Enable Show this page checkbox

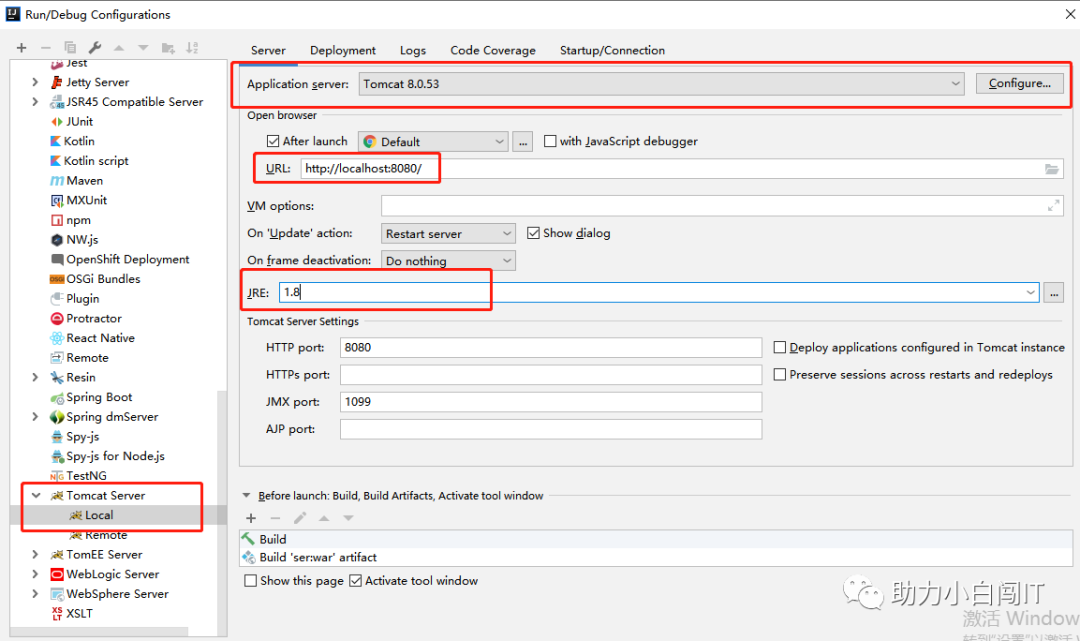[251, 581]
